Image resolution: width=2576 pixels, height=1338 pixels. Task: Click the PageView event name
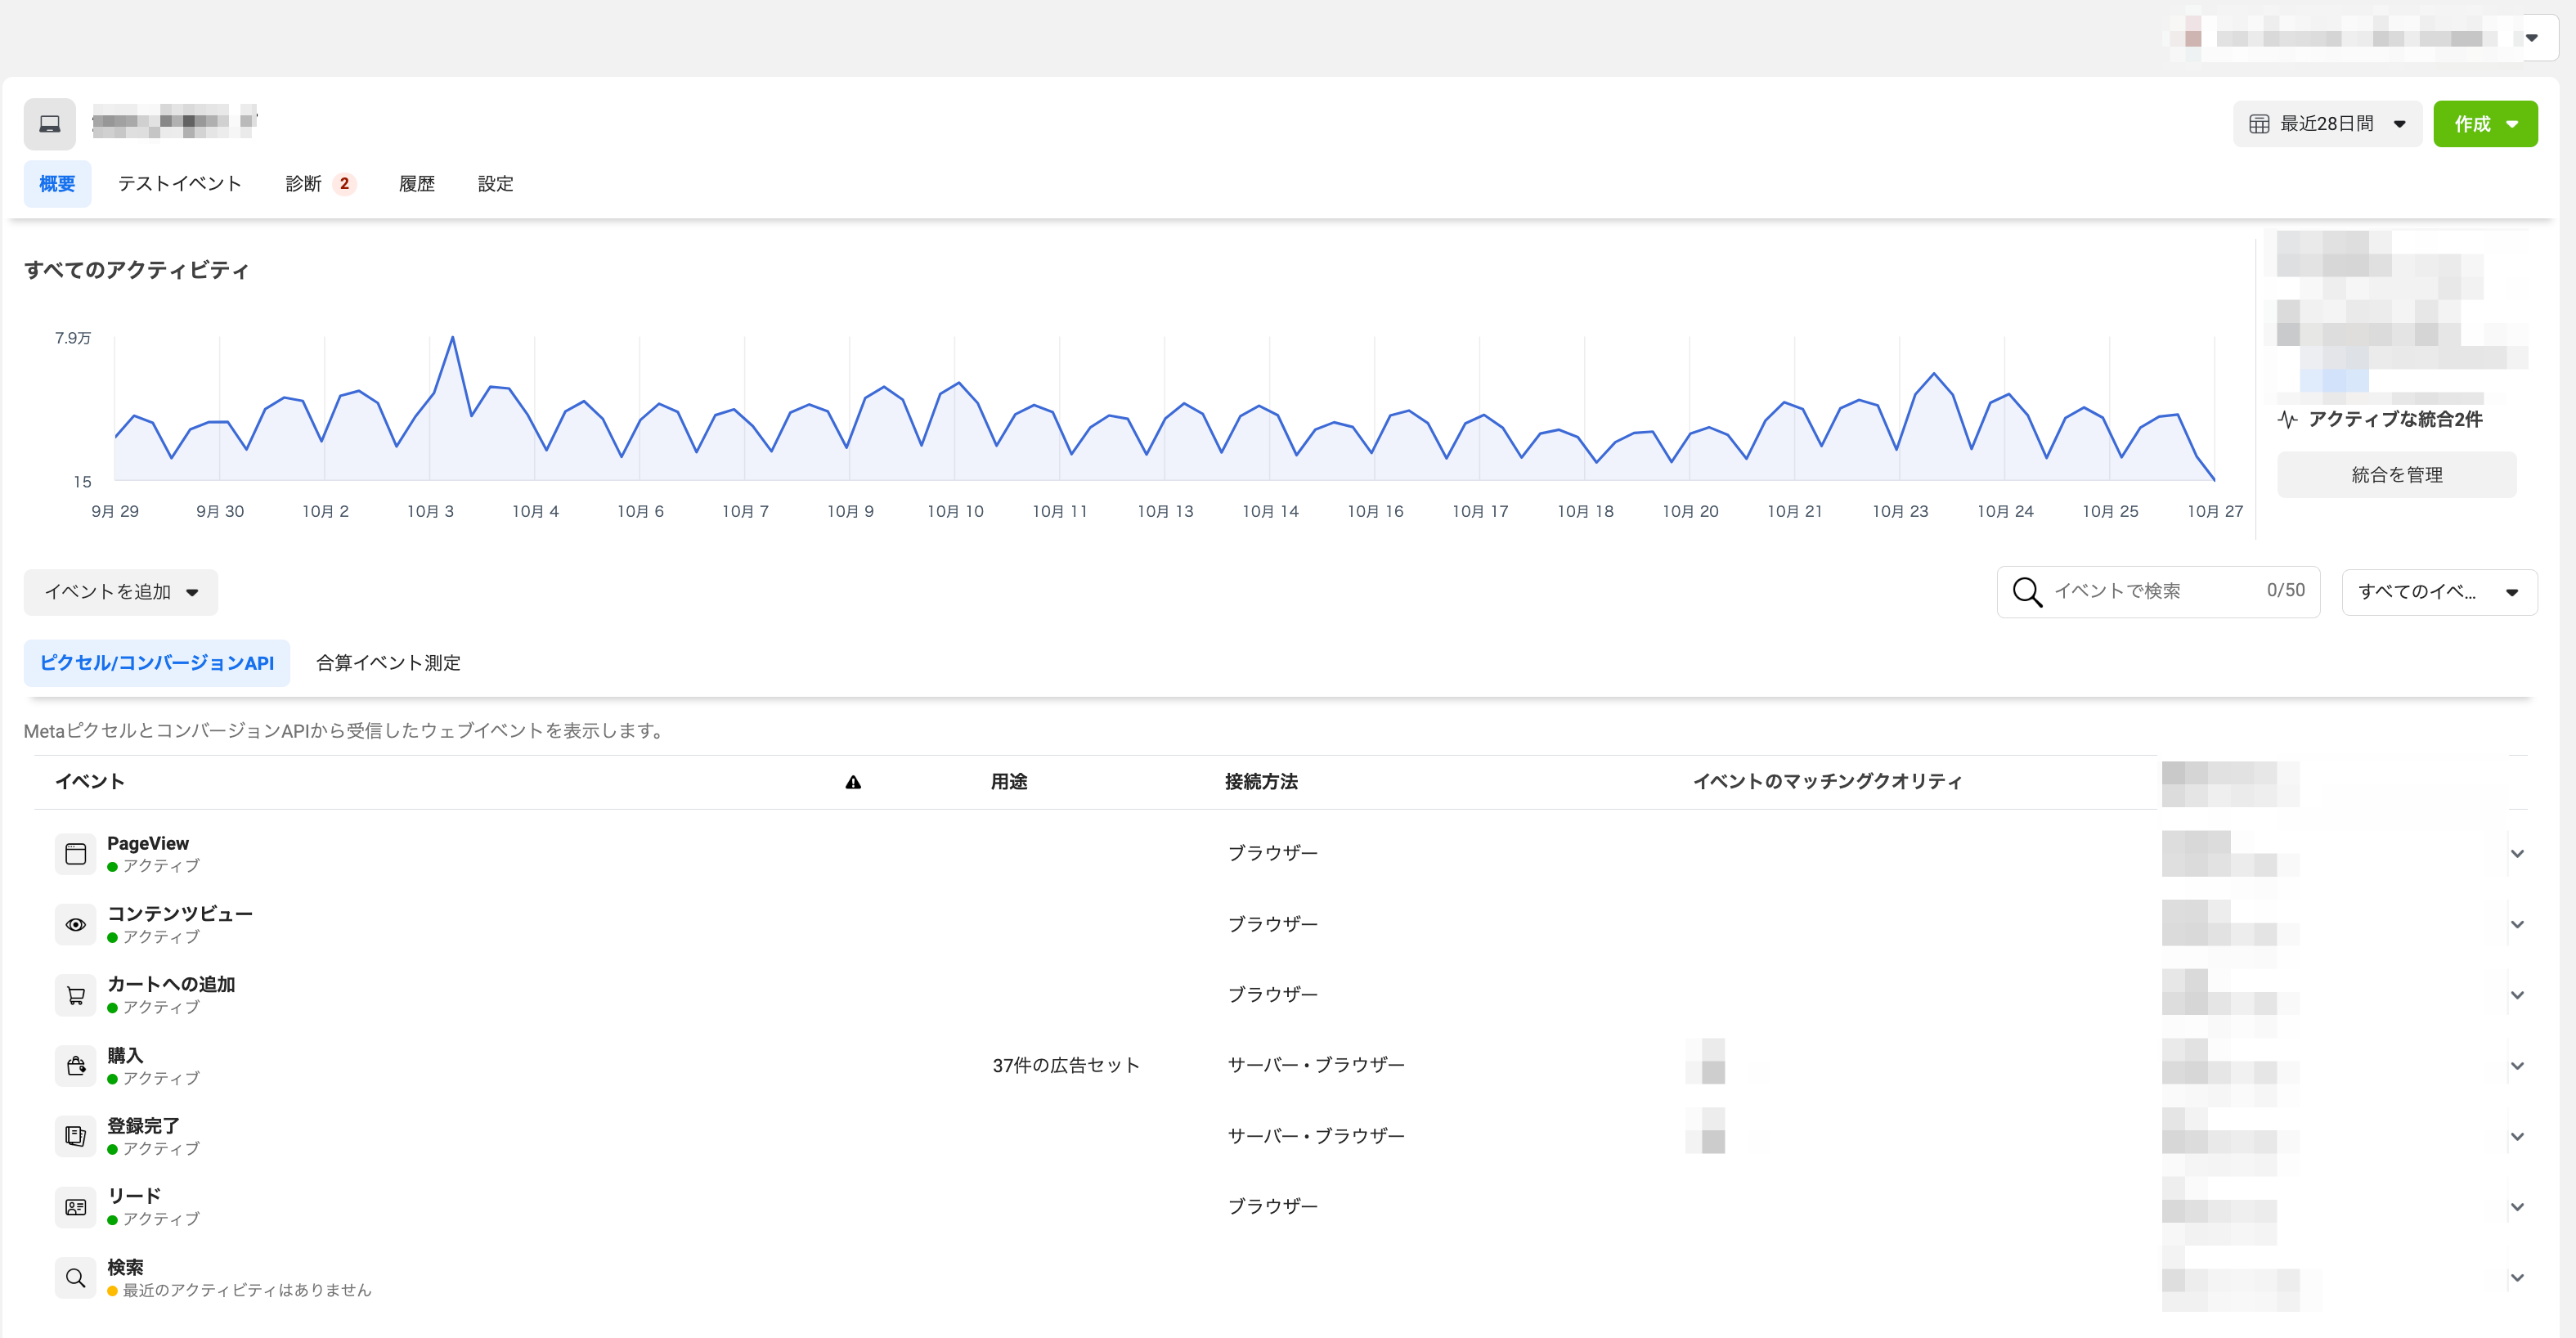point(148,843)
